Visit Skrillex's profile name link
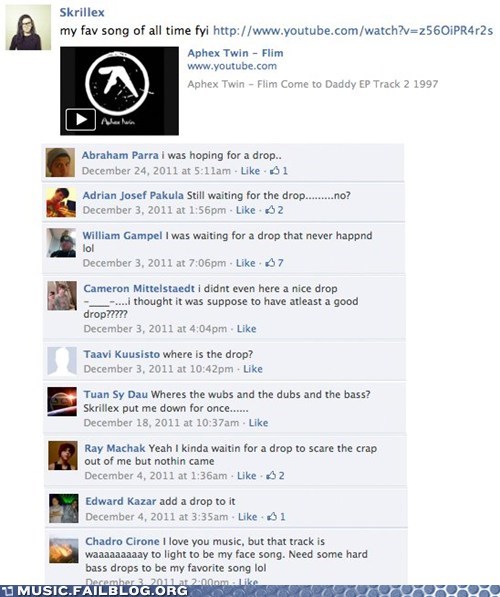This screenshot has height=597, width=500. coord(82,13)
